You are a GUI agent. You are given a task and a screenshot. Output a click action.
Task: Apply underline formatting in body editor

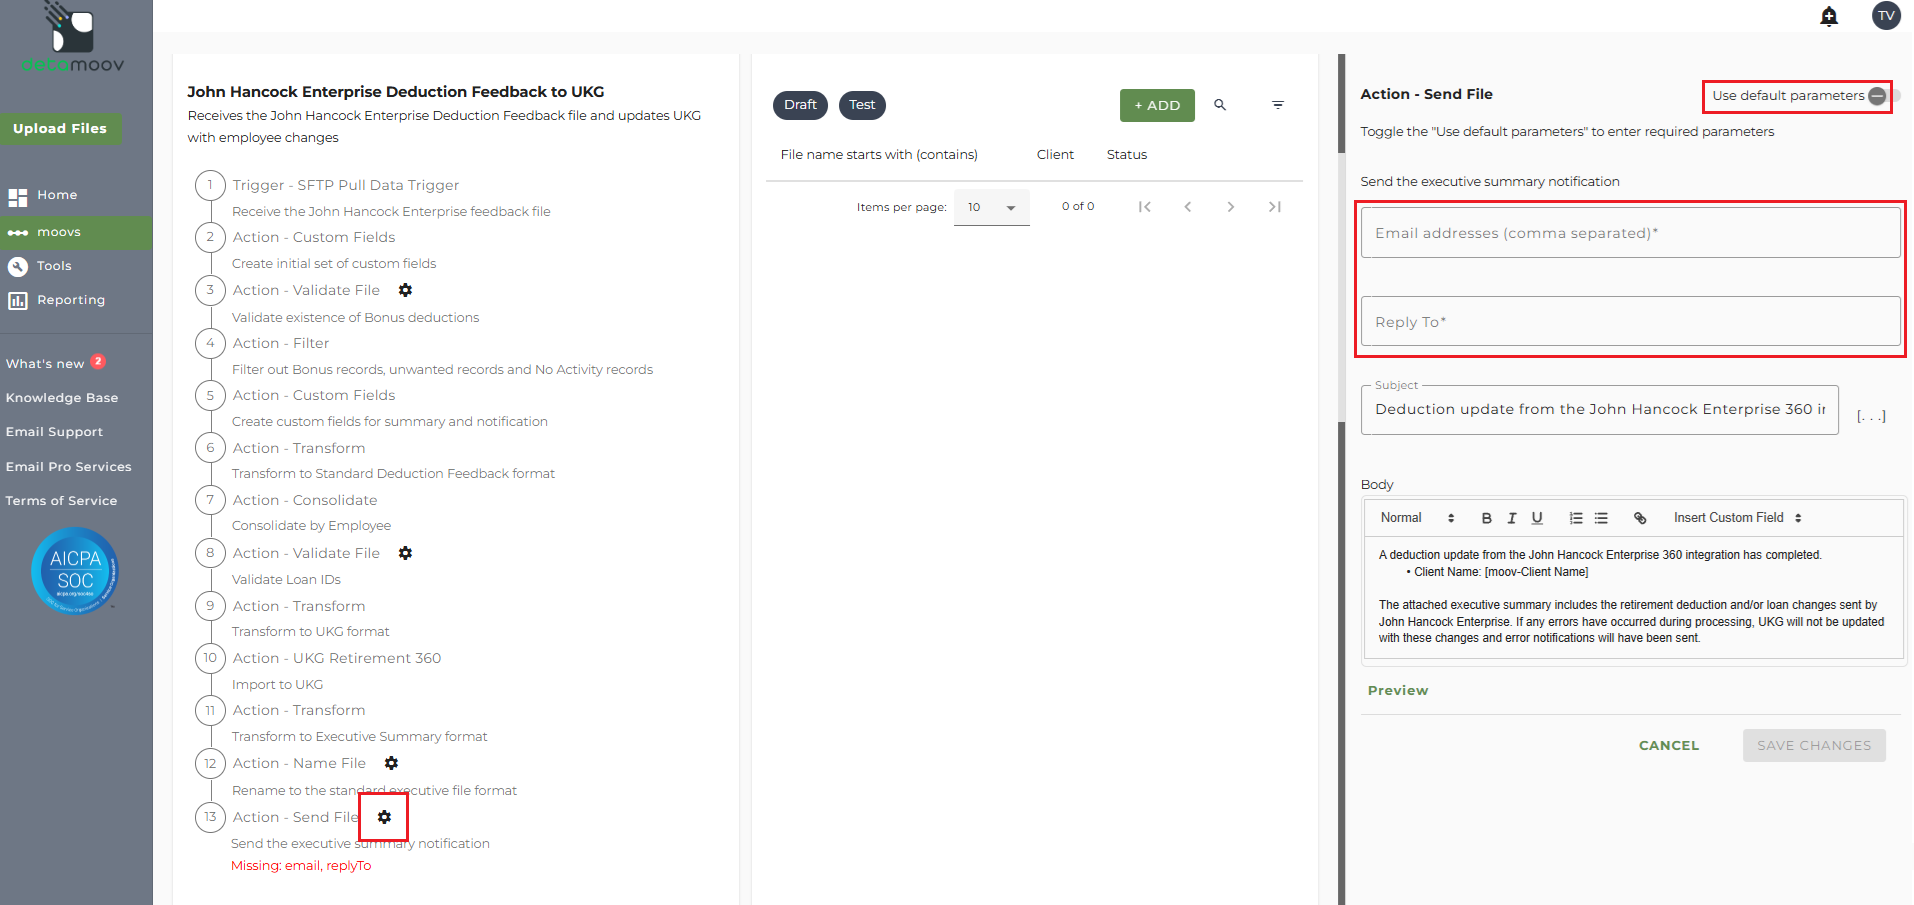click(x=1537, y=518)
